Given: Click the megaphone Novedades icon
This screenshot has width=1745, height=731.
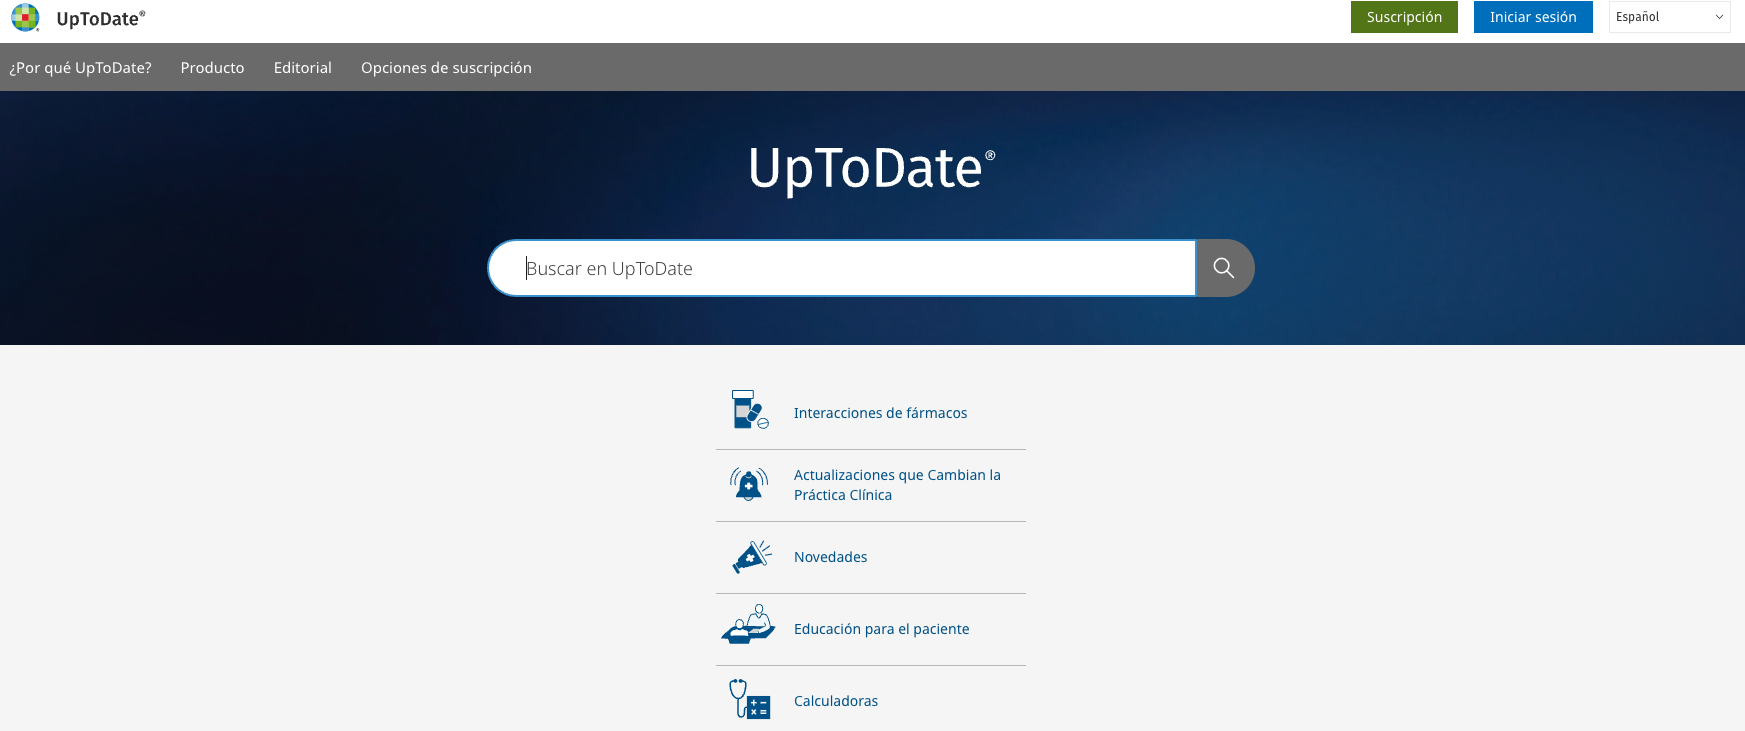Looking at the screenshot, I should click(752, 557).
